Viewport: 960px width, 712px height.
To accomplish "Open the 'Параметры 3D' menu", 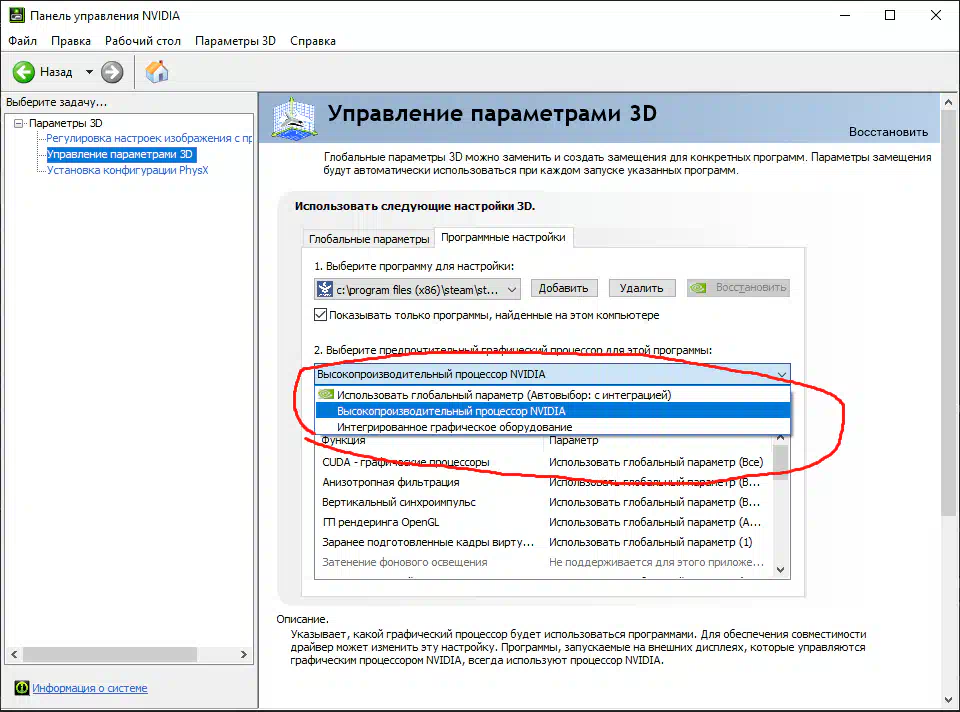I will (x=235, y=41).
